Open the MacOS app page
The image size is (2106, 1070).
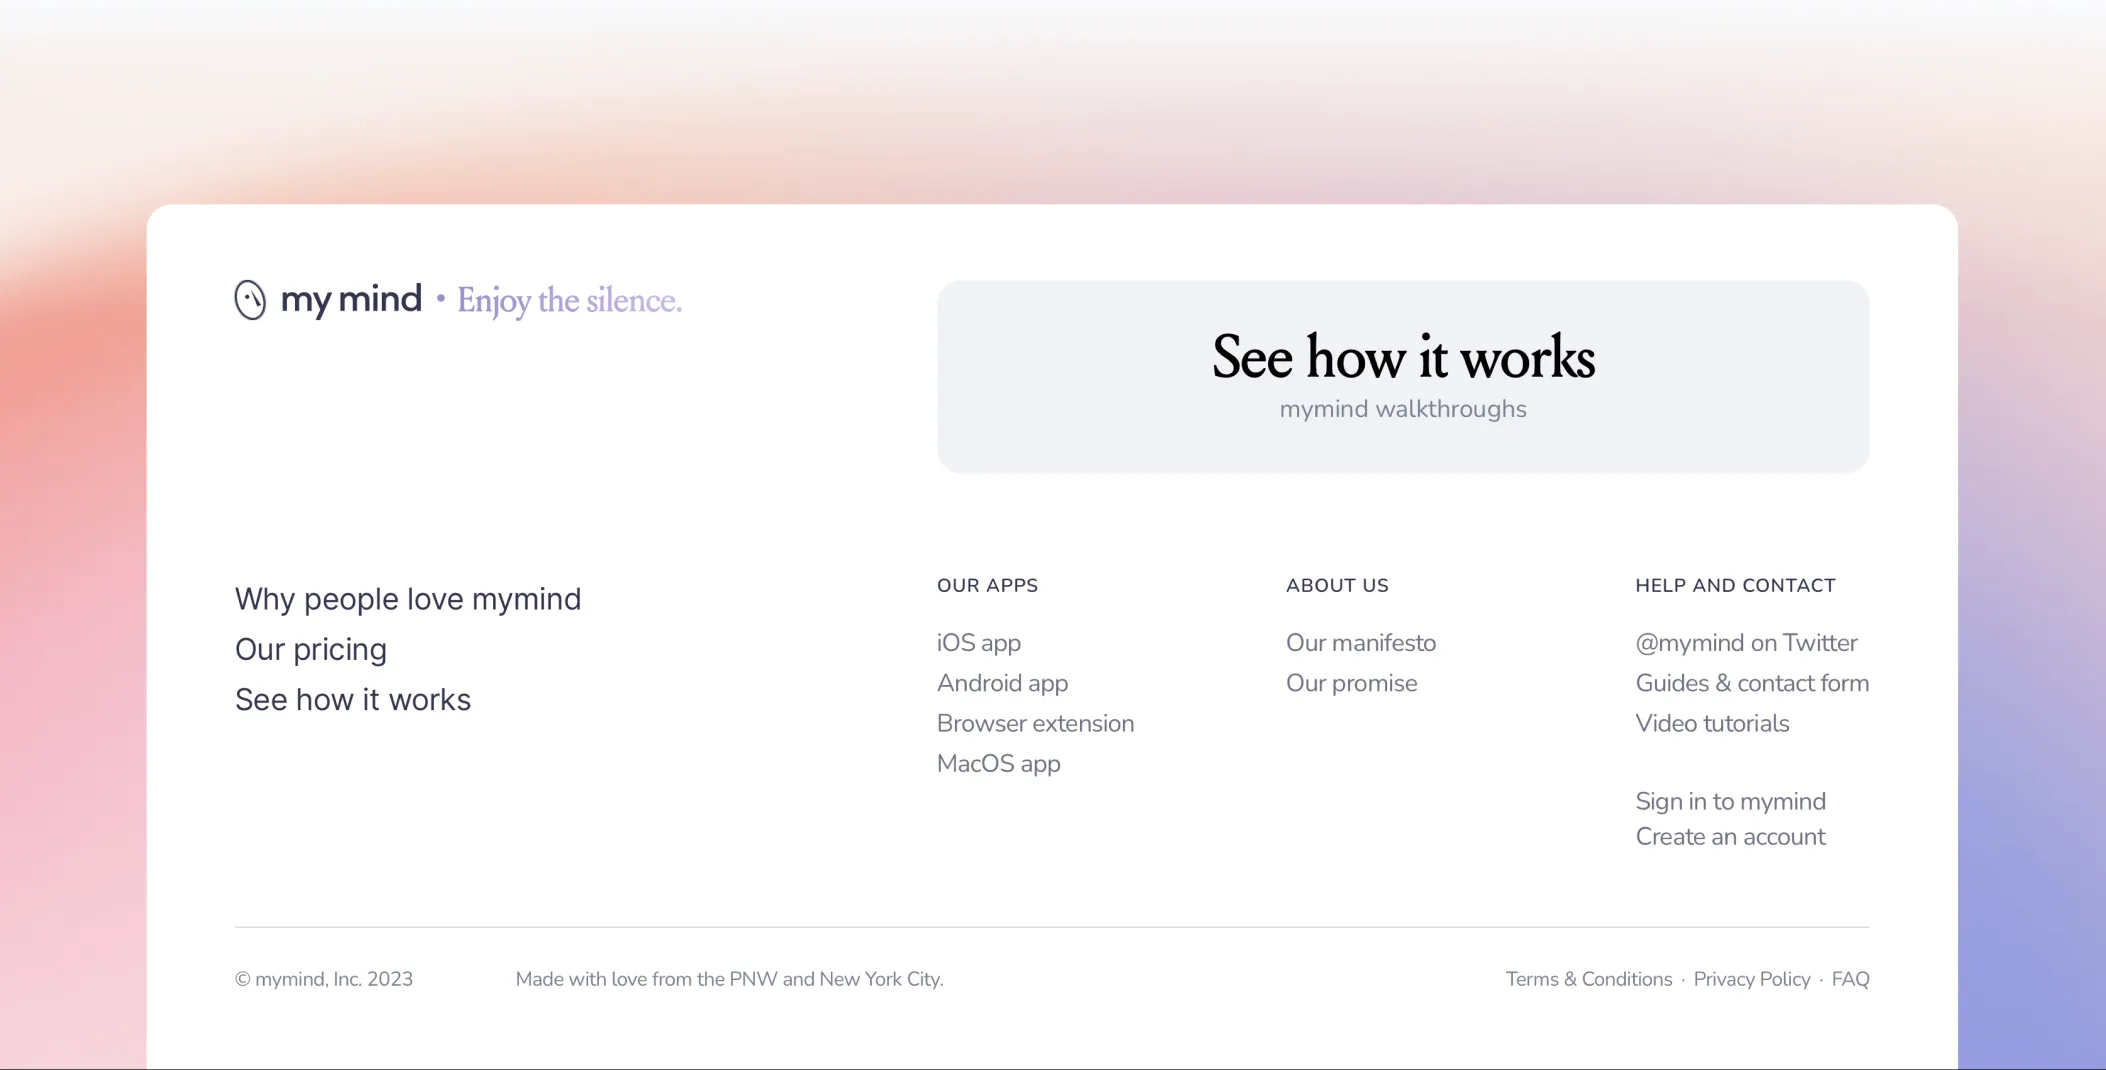click(x=997, y=763)
